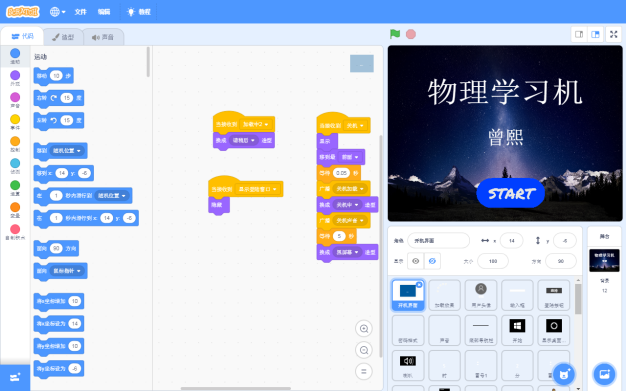Image resolution: width=626 pixels, height=391 pixels.
Task: Open the language globe dropdown
Action: click(x=57, y=12)
